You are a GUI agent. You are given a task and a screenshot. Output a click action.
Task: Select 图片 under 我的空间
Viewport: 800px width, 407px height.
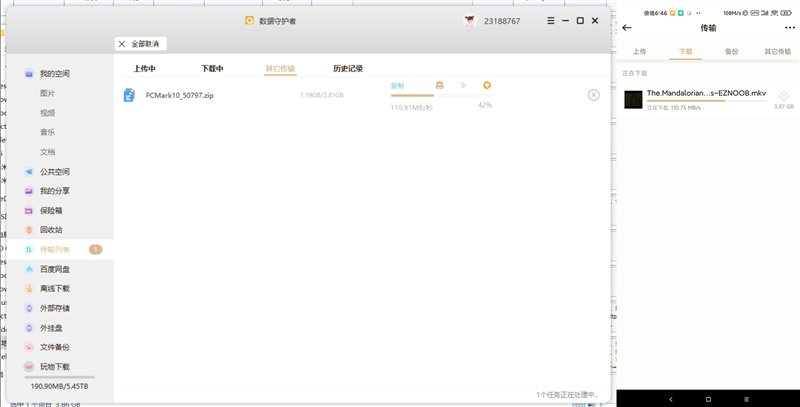(48, 93)
